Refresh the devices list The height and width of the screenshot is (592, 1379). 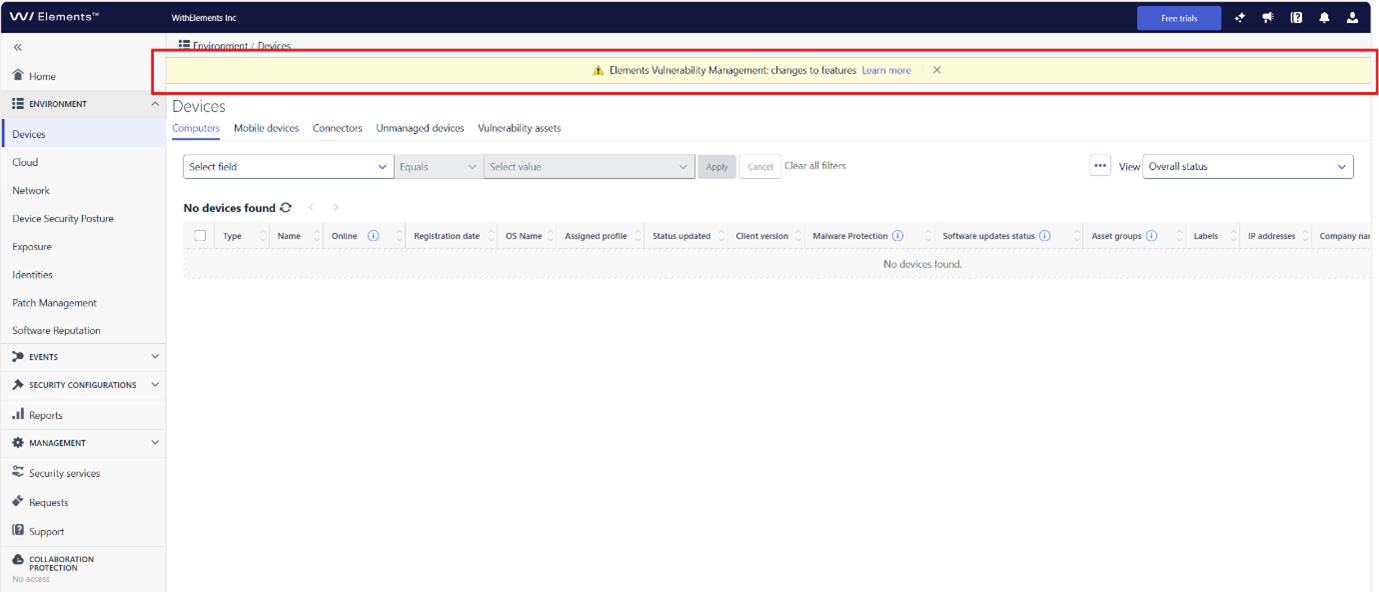[x=286, y=207]
